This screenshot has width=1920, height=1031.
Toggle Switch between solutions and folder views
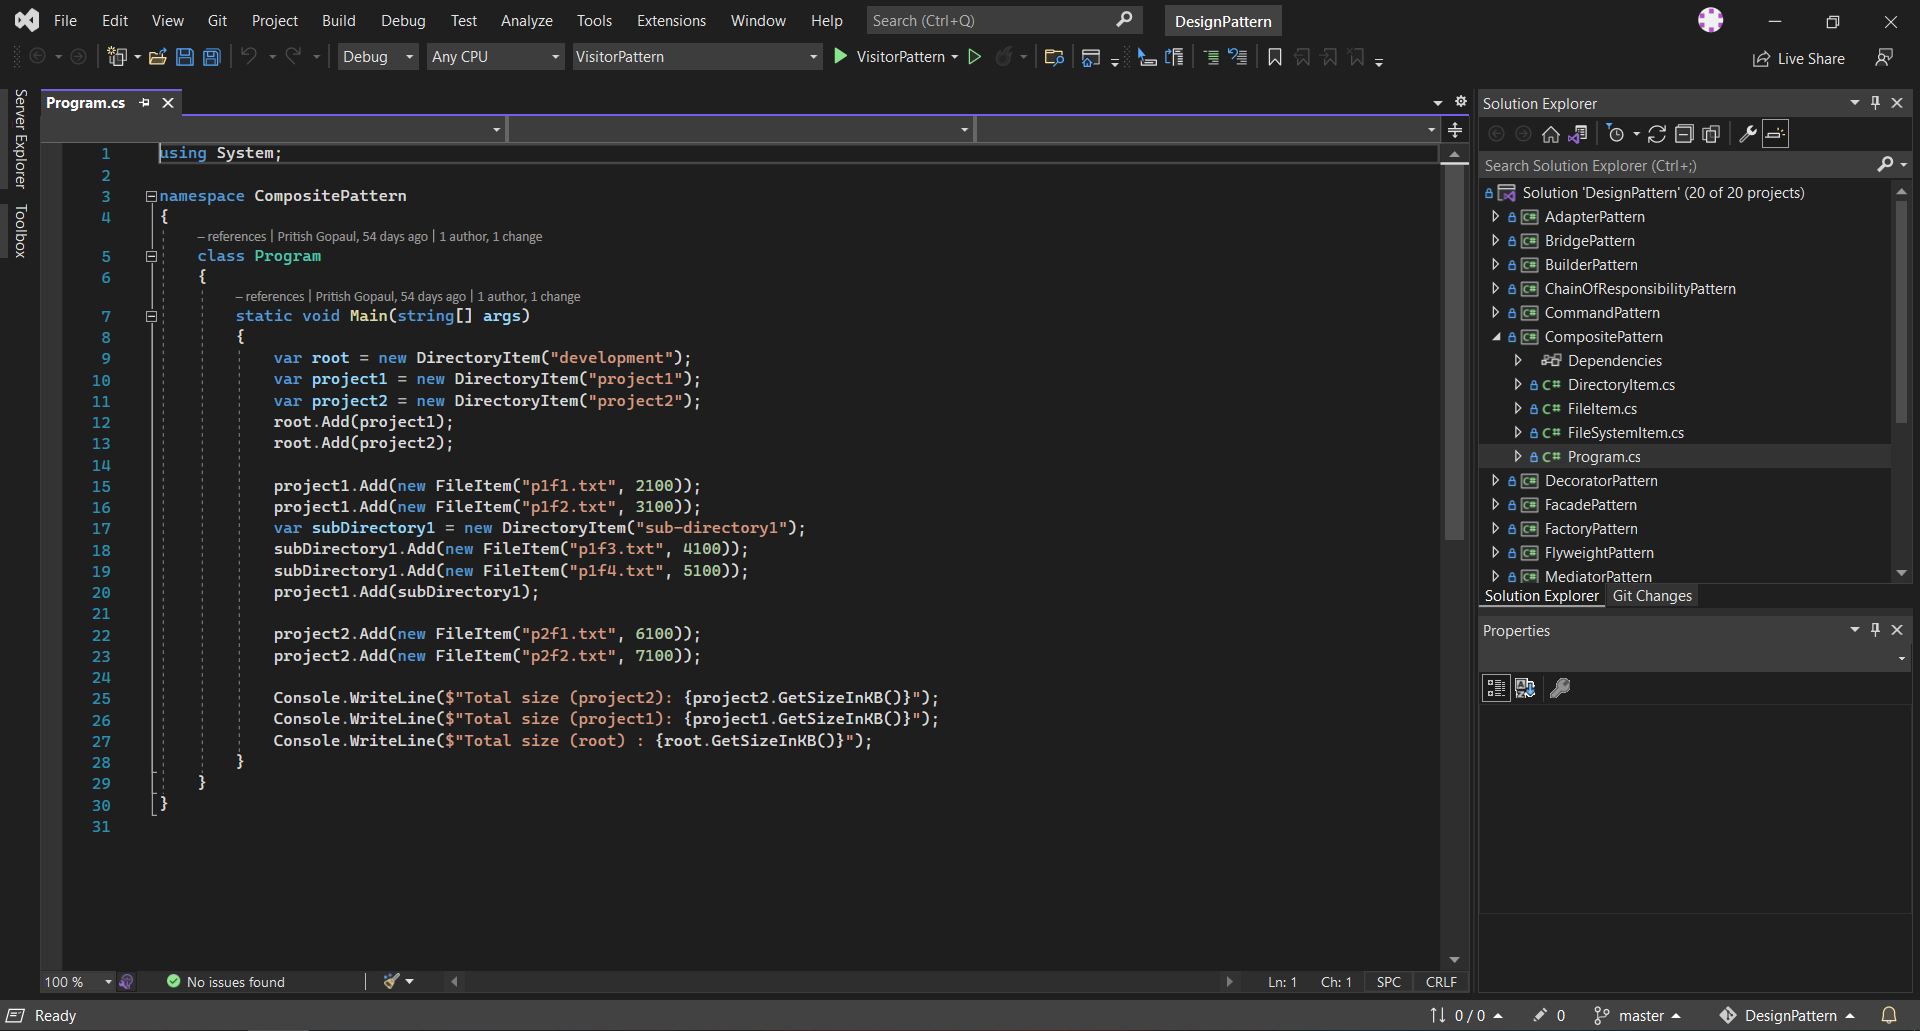pyautogui.click(x=1578, y=134)
